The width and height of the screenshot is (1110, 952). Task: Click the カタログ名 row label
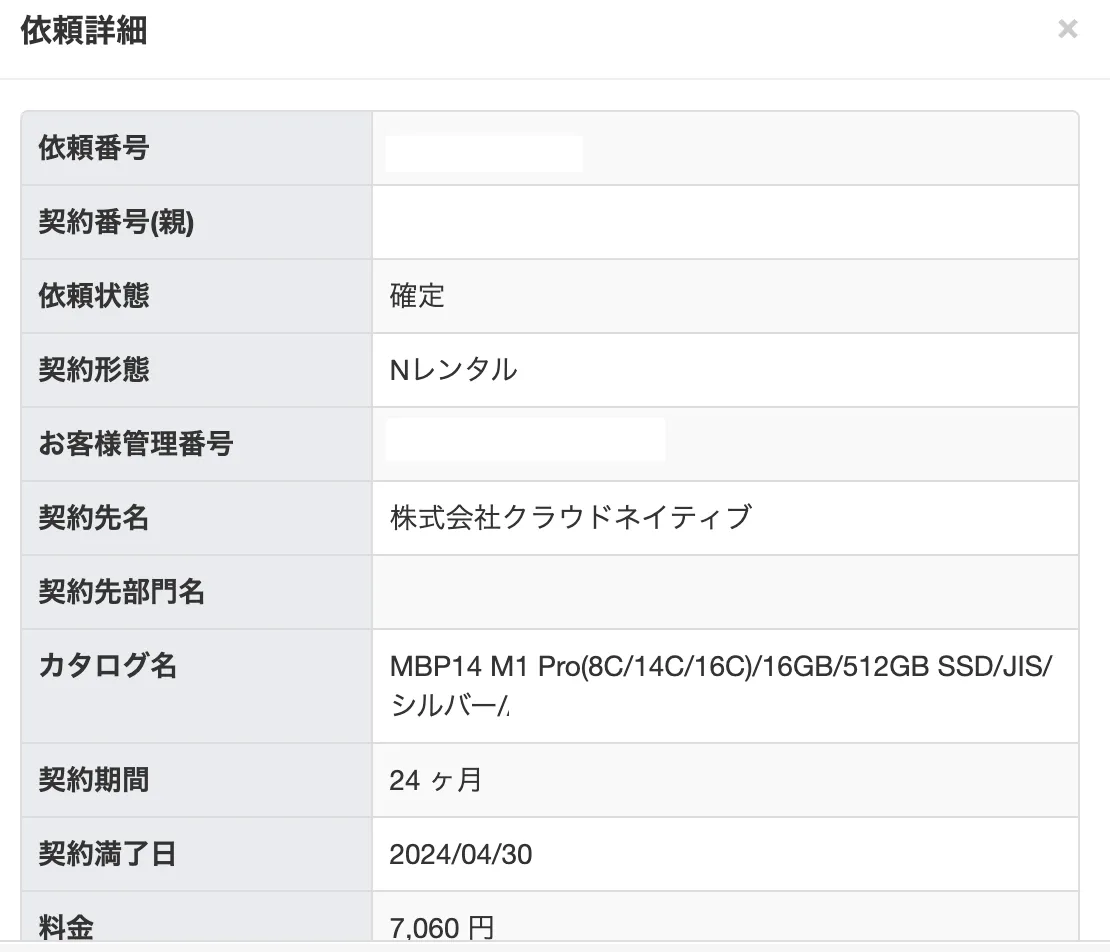(108, 666)
